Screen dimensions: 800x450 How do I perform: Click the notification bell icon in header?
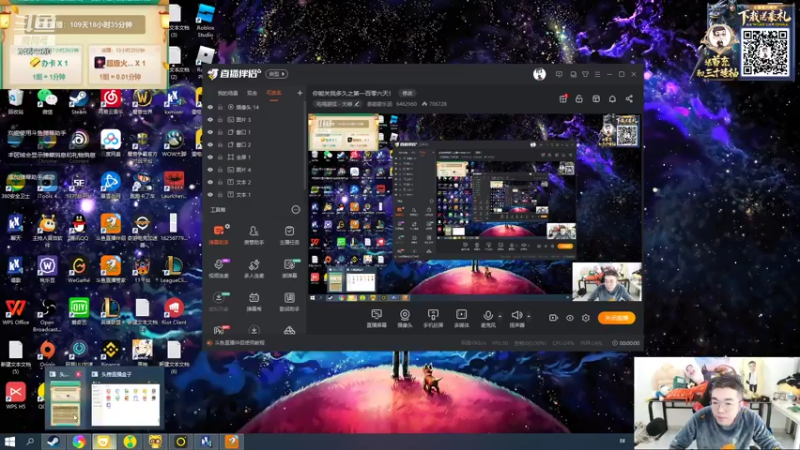coord(612,99)
